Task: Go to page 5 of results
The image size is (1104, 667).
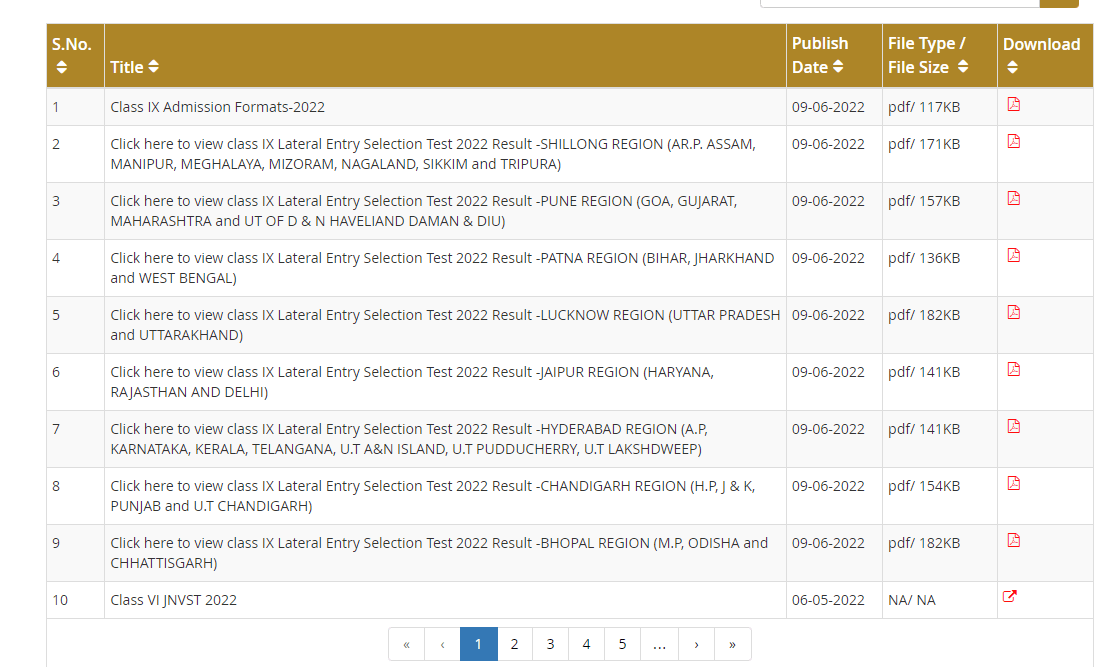Action: [x=622, y=644]
